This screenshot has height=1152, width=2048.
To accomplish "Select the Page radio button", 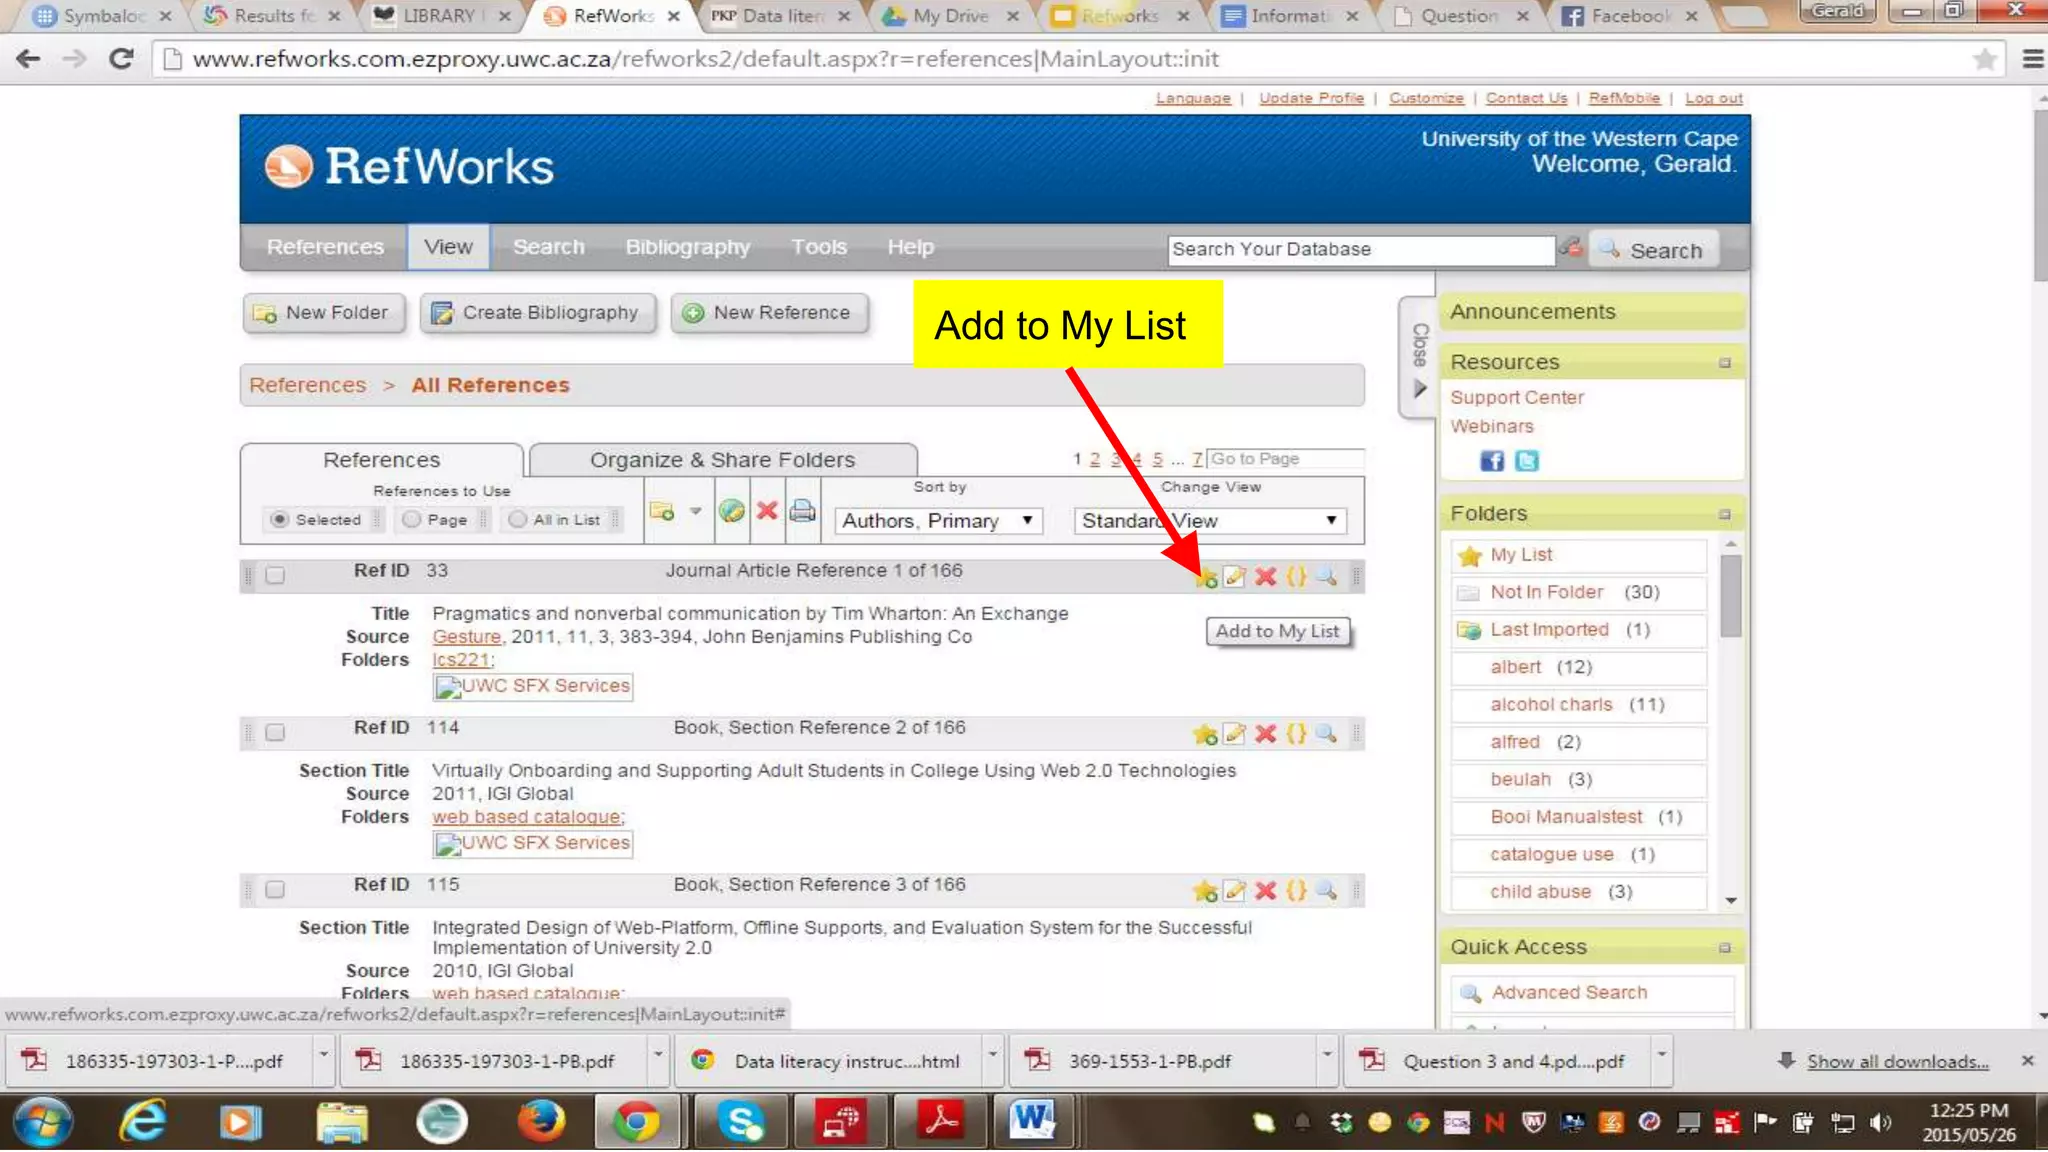I will point(412,520).
